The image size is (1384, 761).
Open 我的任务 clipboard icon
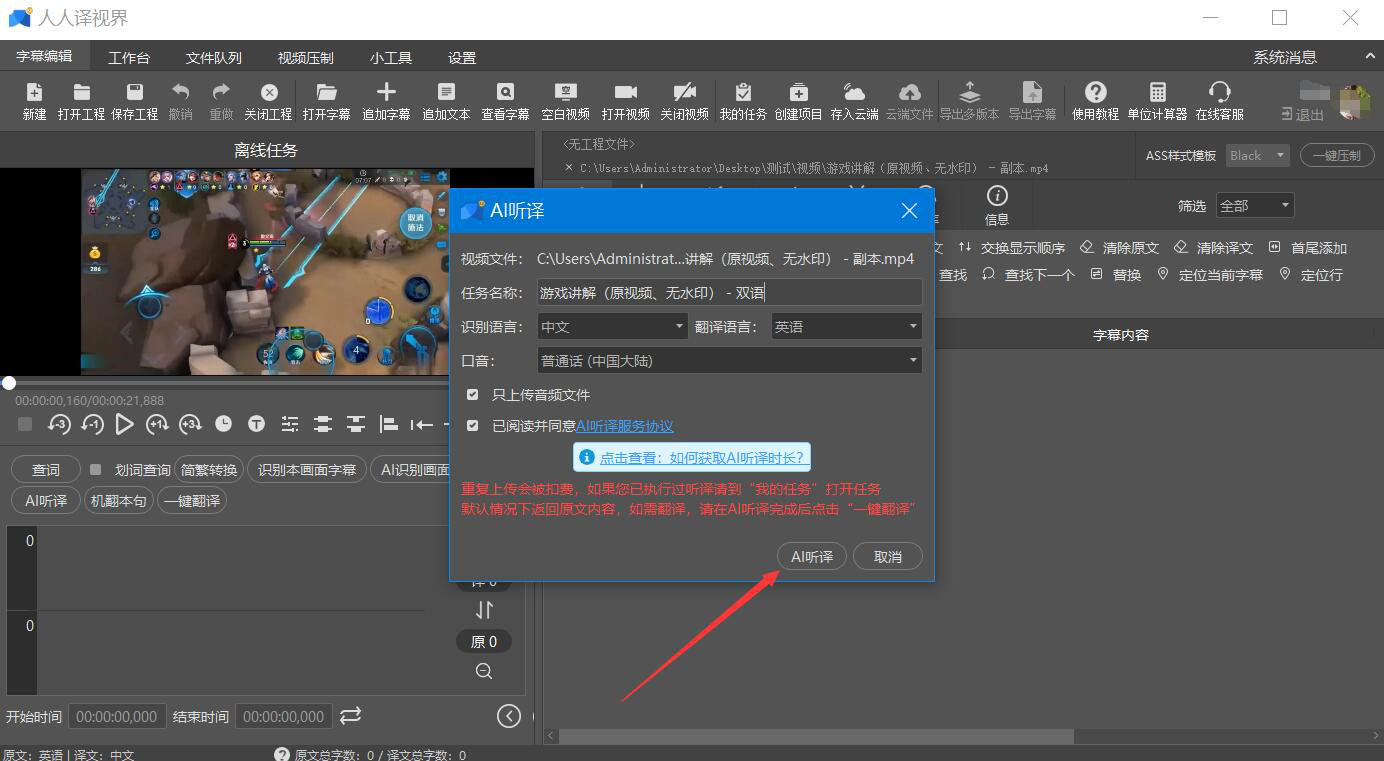click(742, 93)
